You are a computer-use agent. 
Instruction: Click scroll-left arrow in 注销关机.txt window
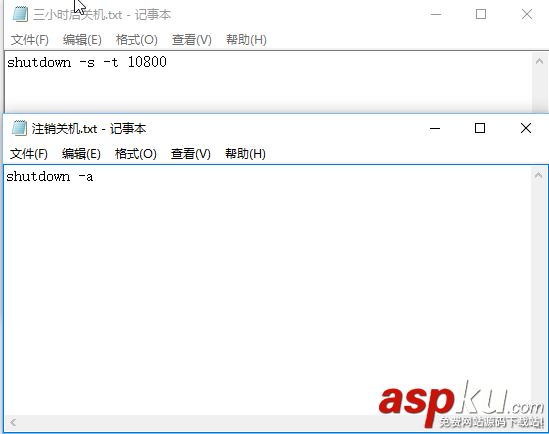coord(13,423)
